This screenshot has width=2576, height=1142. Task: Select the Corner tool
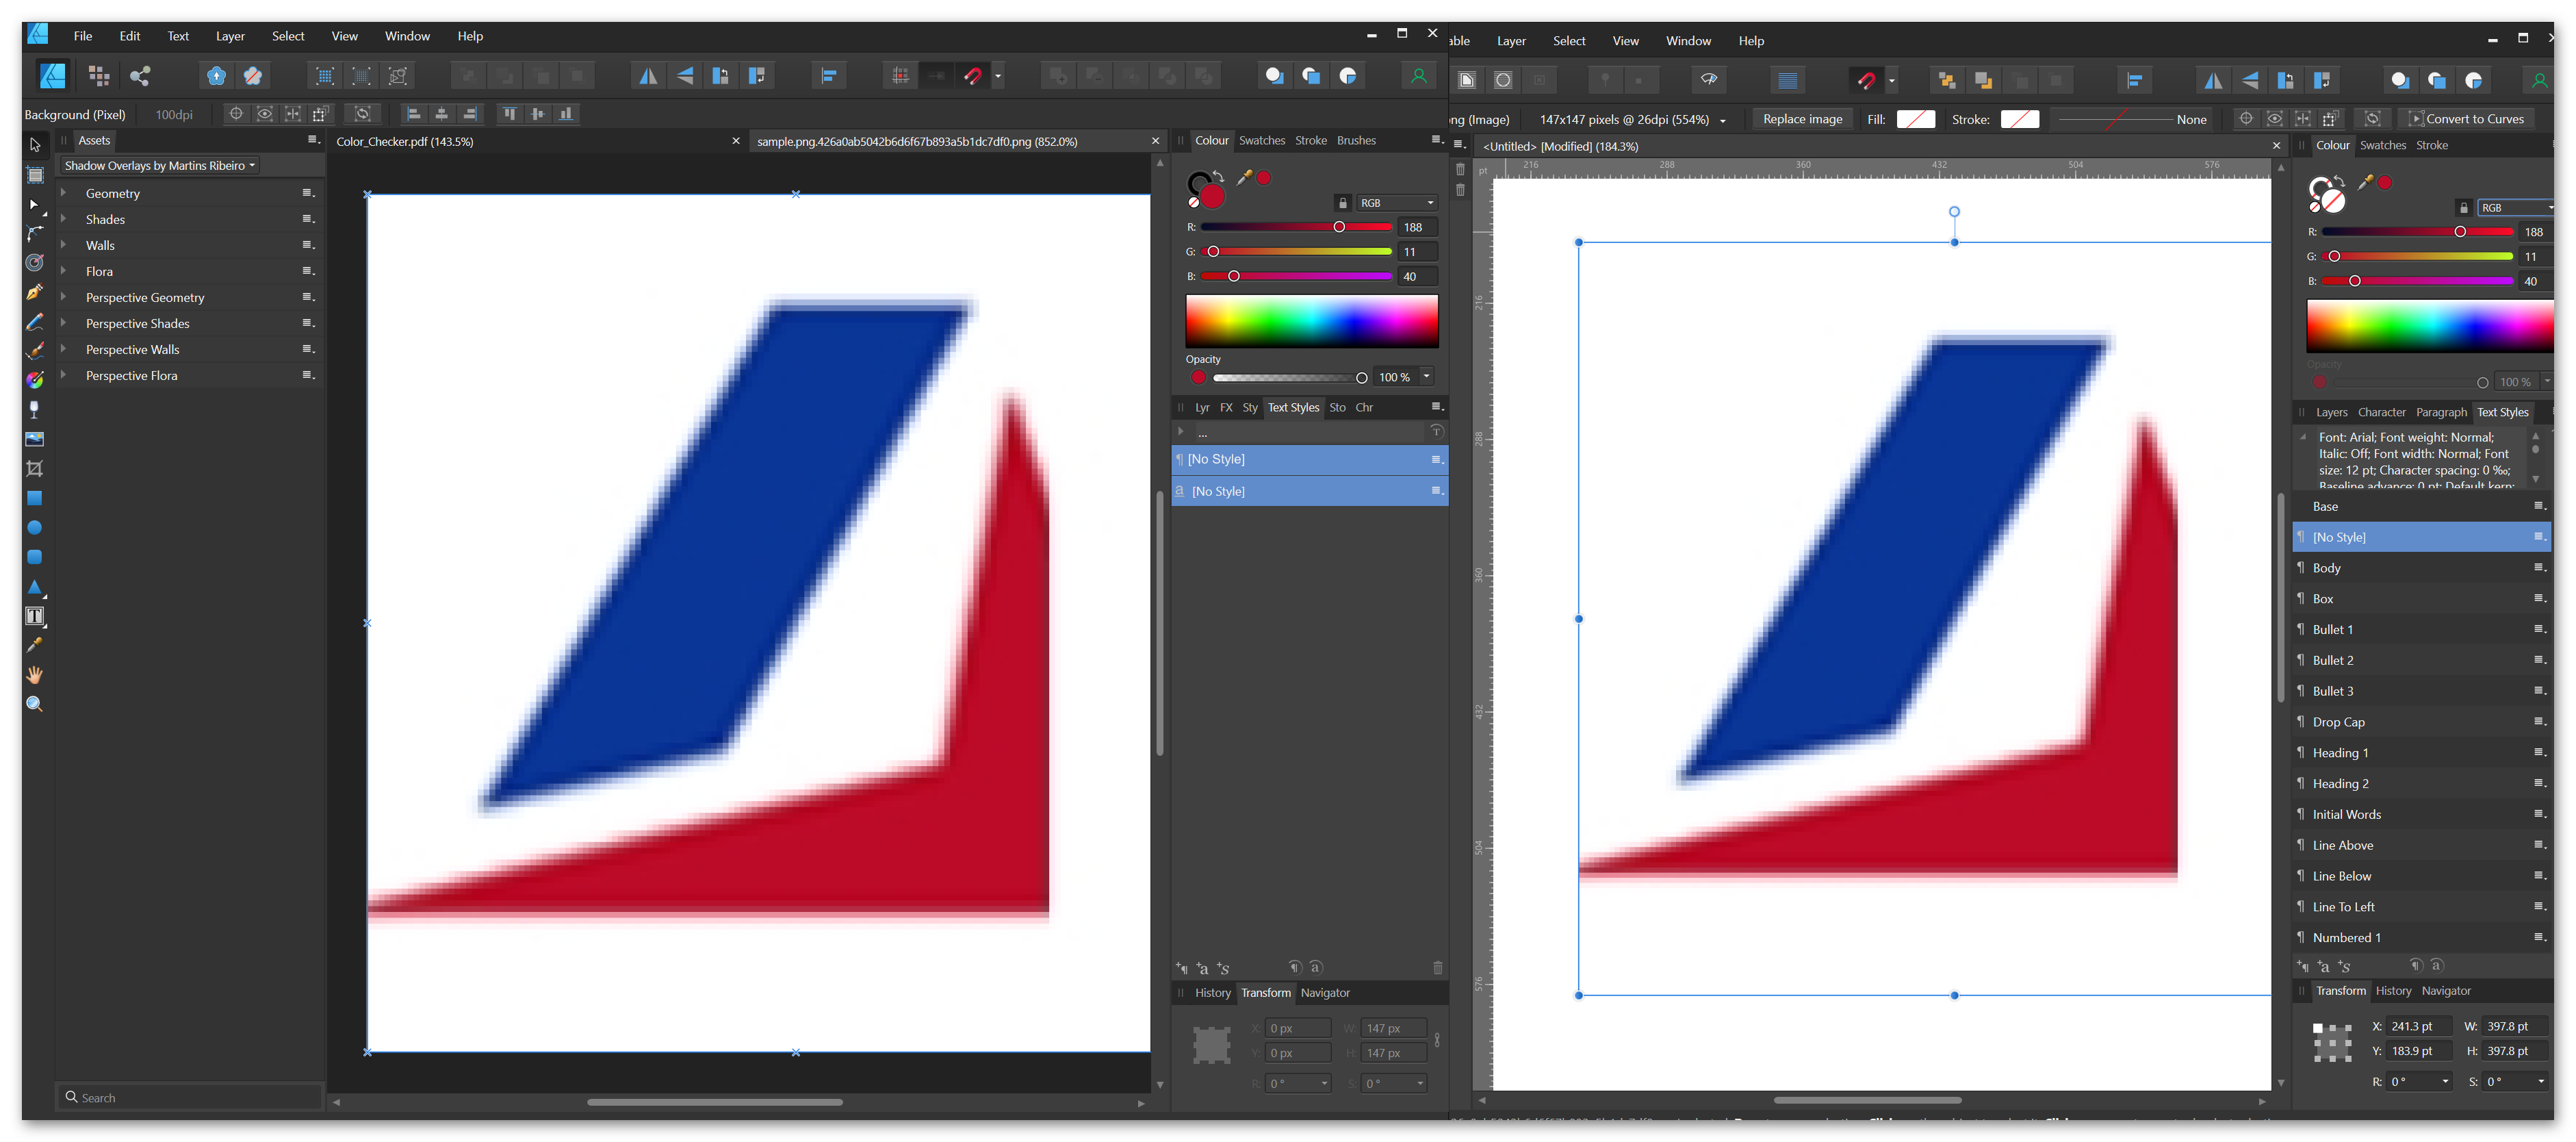pos(35,233)
